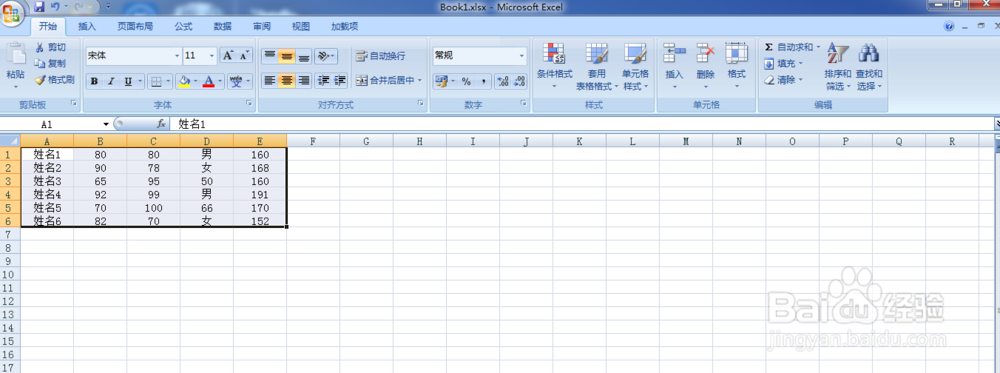This screenshot has height=373, width=1000.
Task: Open the Office button menu
Action: click(x=11, y=14)
